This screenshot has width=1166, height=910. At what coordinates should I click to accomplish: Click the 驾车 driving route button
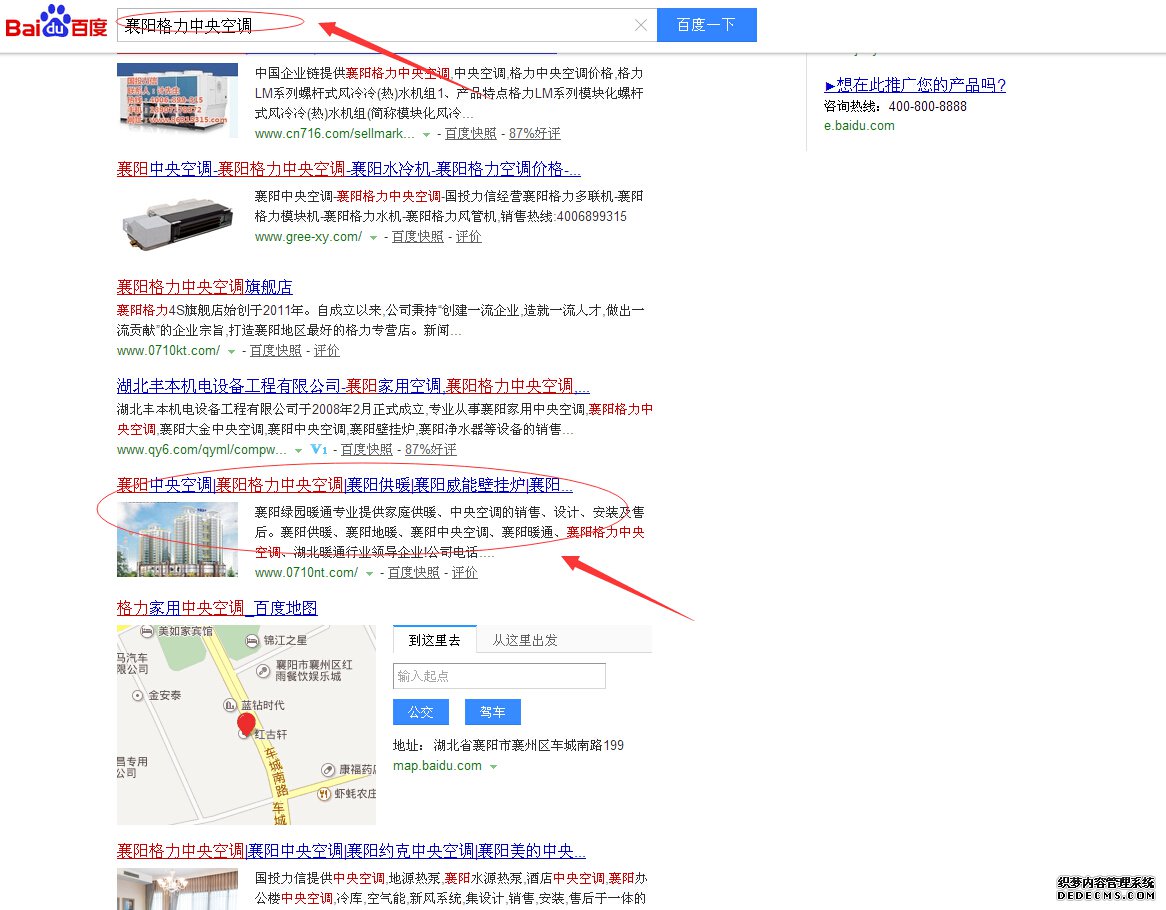[492, 712]
